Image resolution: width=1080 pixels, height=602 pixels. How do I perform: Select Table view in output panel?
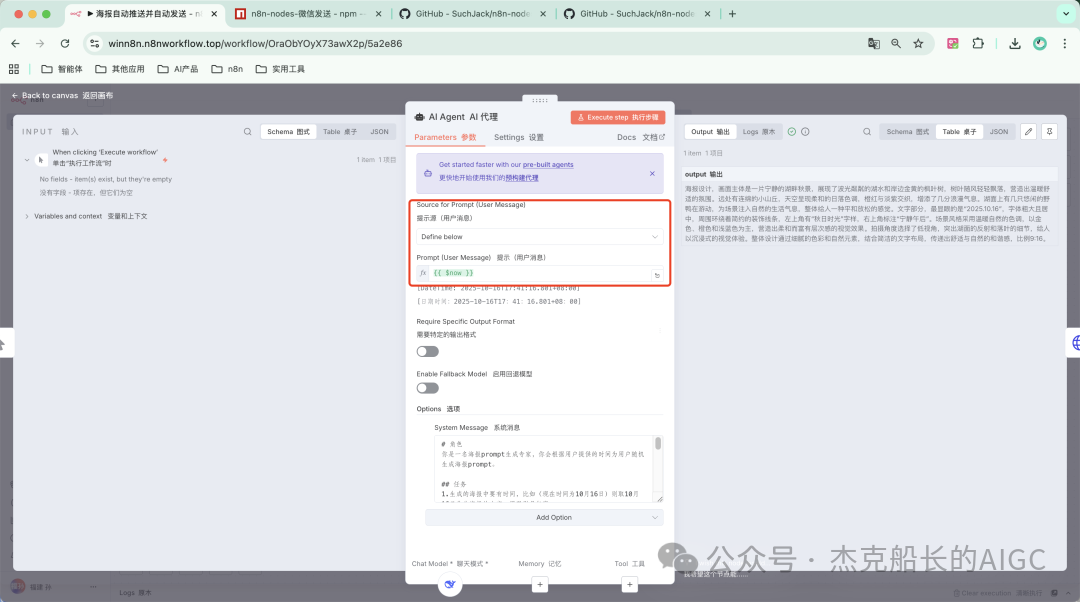pyautogui.click(x=959, y=132)
